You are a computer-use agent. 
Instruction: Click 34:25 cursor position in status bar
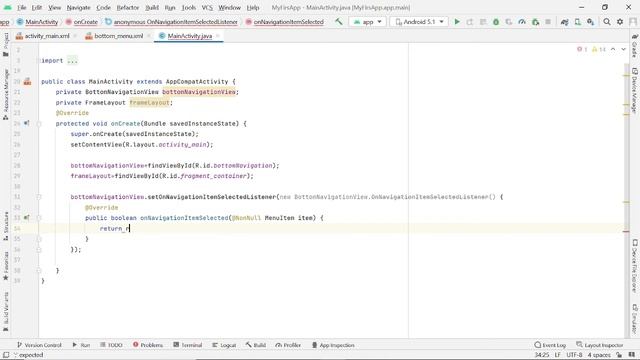pyautogui.click(x=542, y=355)
